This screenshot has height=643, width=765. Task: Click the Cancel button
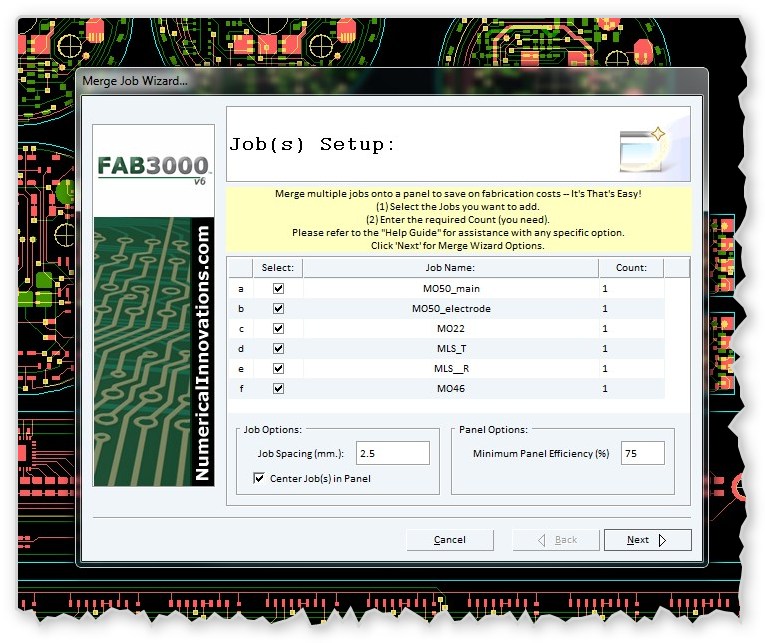450,540
